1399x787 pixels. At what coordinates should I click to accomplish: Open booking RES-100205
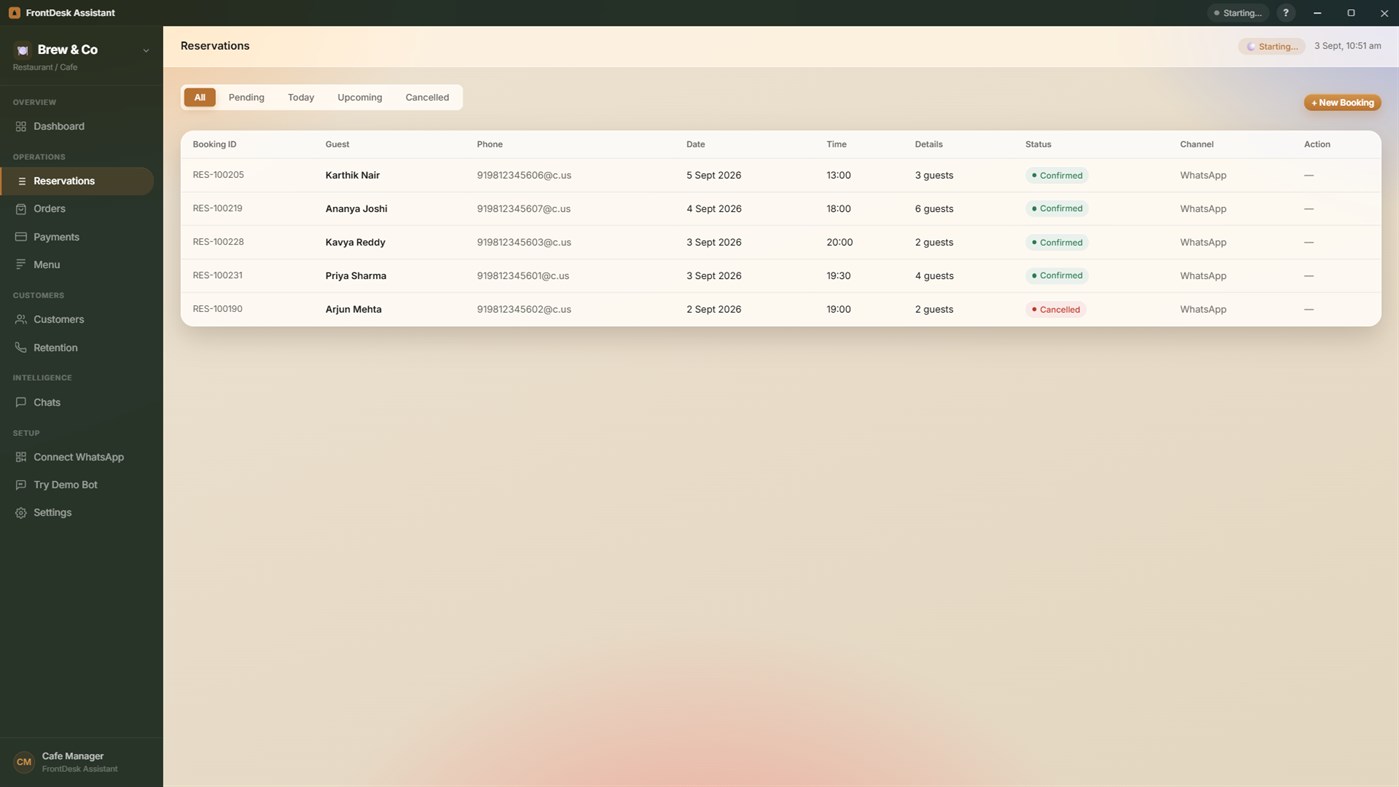218,175
